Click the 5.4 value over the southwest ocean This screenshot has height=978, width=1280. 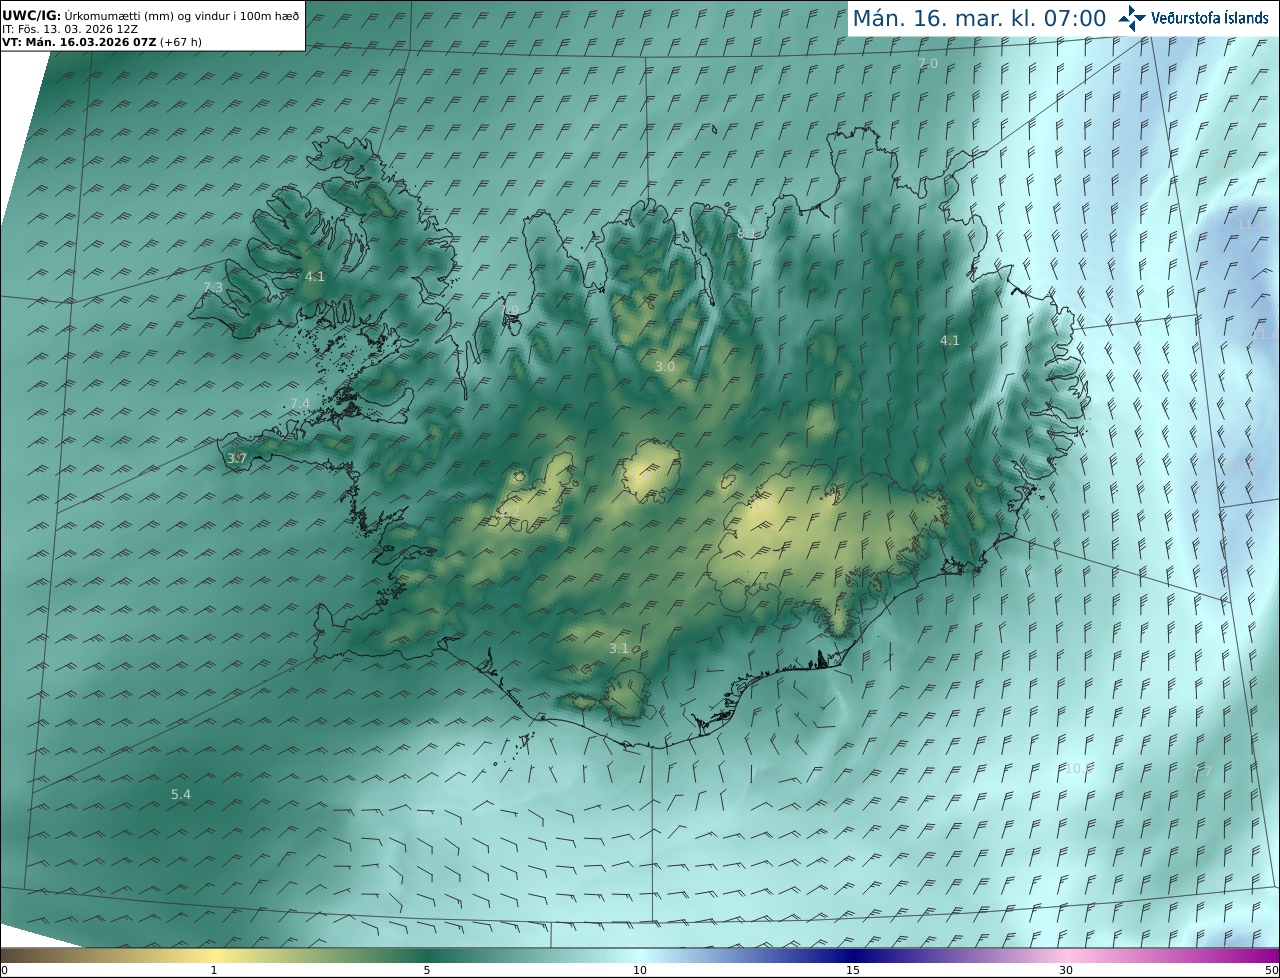pyautogui.click(x=181, y=794)
